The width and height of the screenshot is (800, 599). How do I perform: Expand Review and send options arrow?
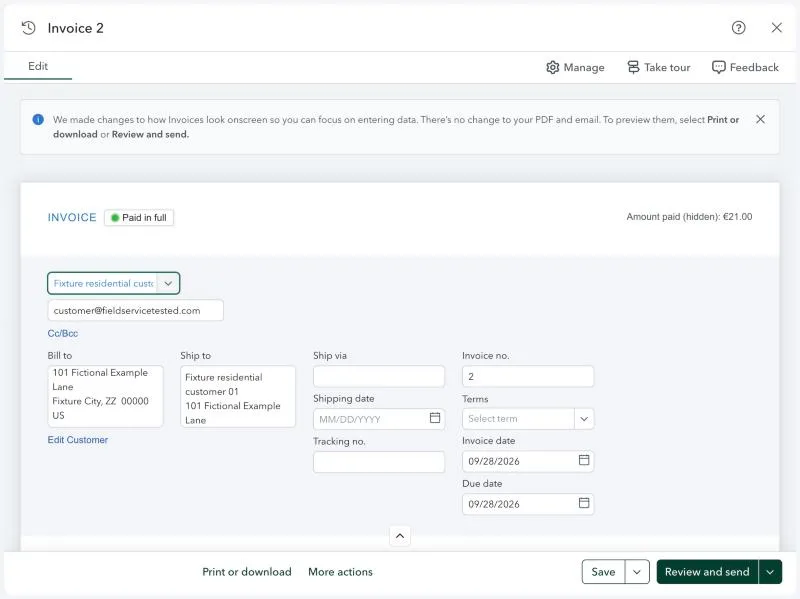coord(770,572)
